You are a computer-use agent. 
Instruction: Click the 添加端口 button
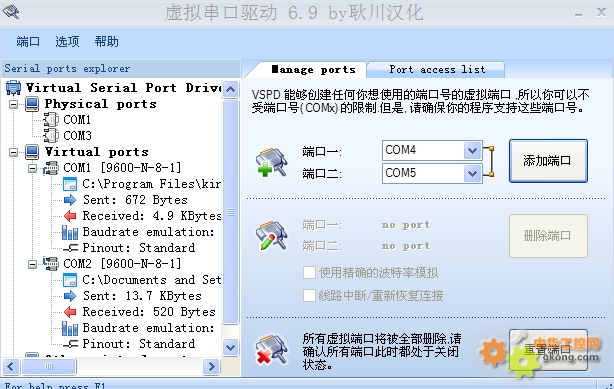click(x=548, y=161)
